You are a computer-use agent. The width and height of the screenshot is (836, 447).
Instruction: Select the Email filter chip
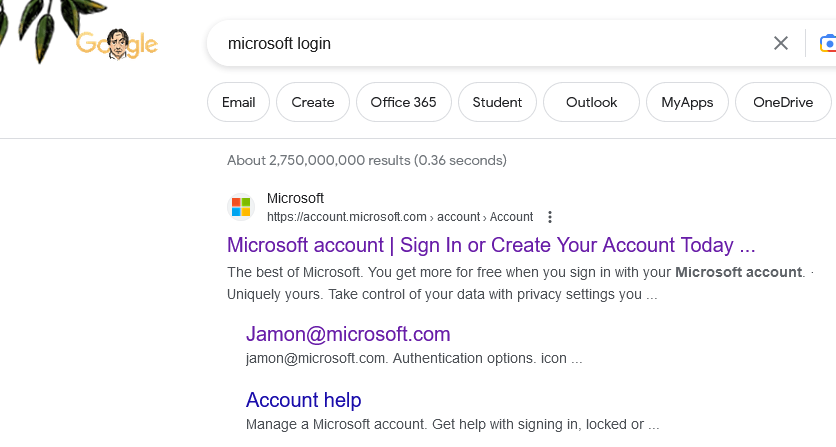[x=238, y=102]
